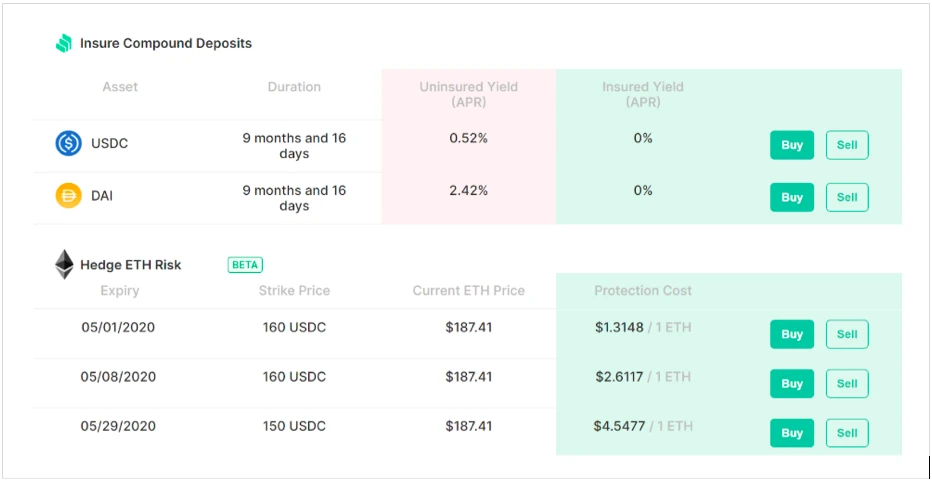Viewport: 932px width, 483px height.
Task: Sell insured USDC deposit
Action: (847, 145)
